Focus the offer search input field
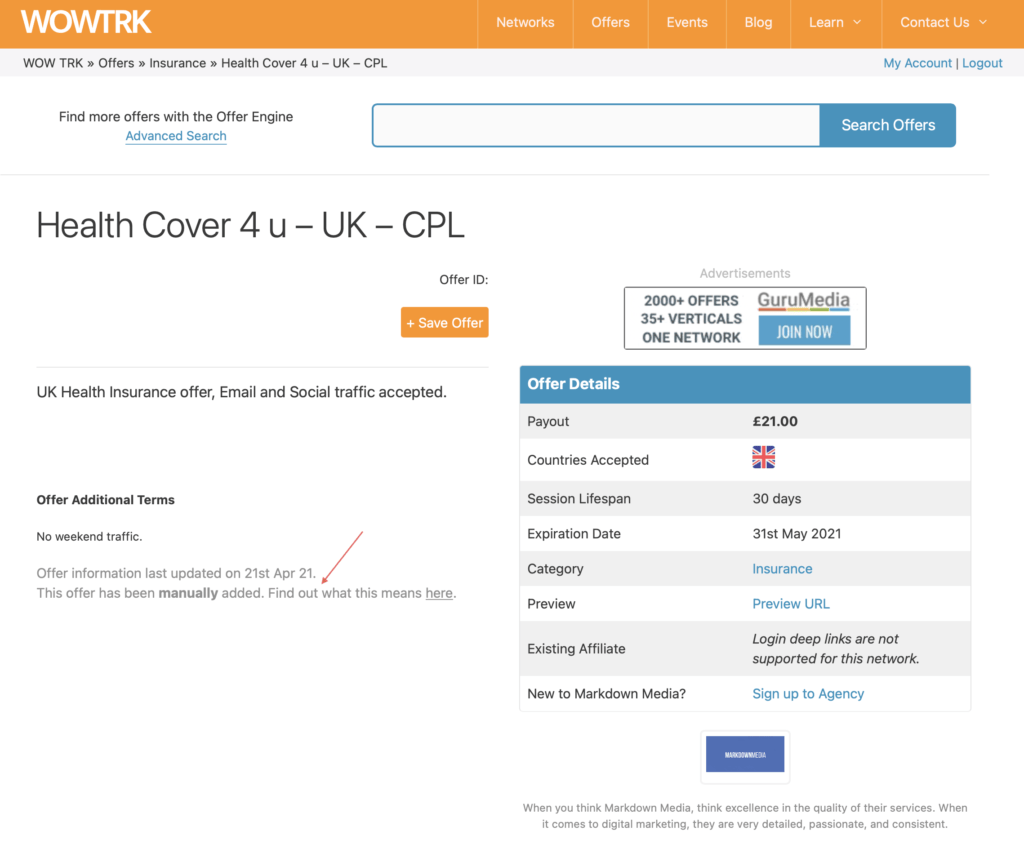This screenshot has height=844, width=1024. (596, 125)
